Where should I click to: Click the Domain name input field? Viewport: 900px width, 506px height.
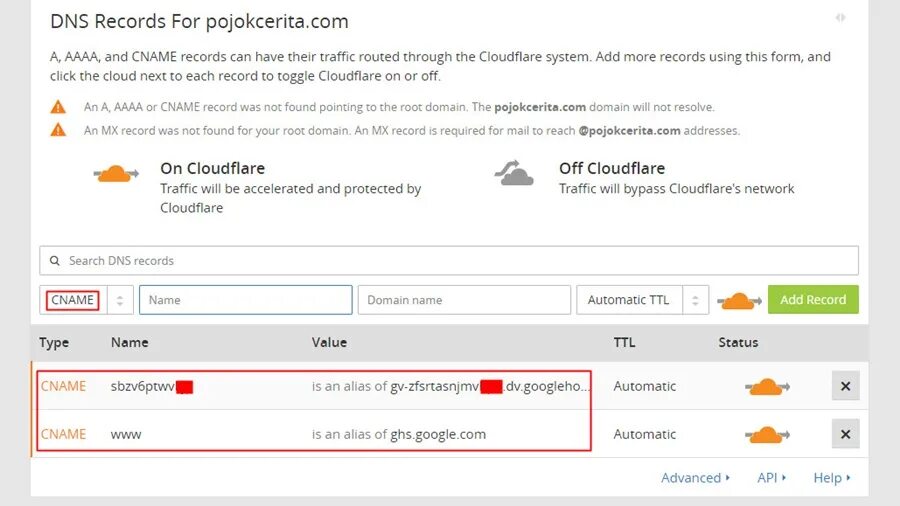point(464,300)
